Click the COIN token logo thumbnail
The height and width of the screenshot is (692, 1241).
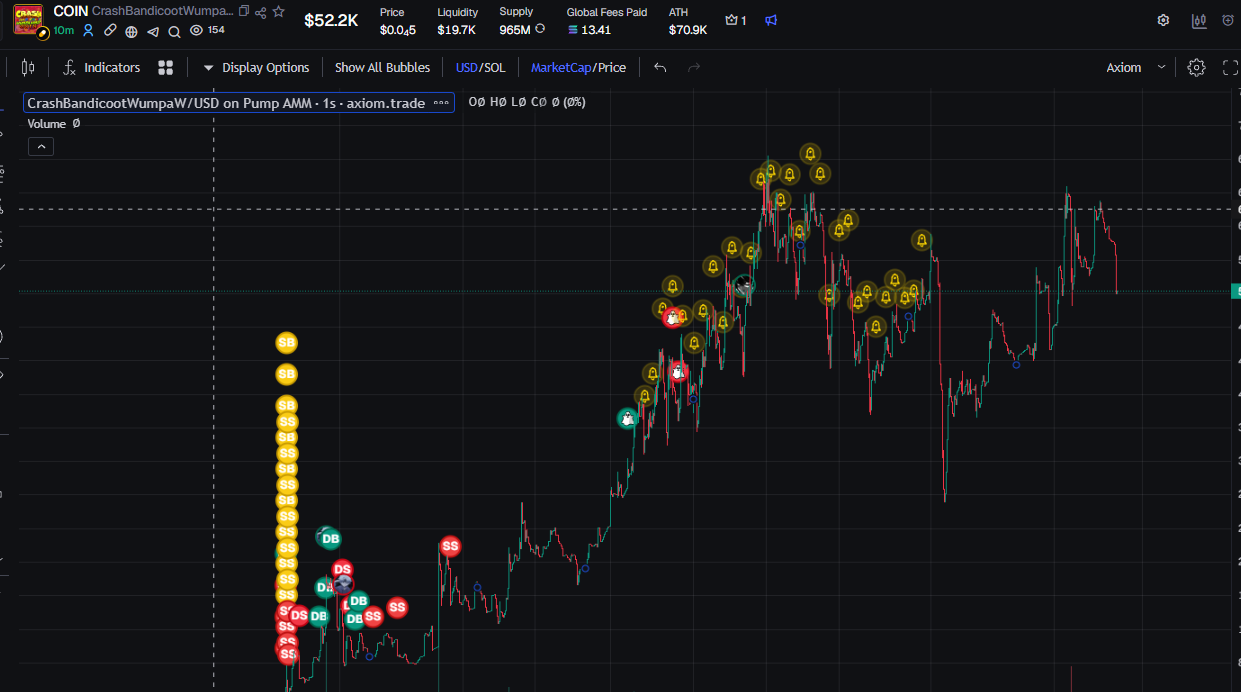tap(28, 19)
